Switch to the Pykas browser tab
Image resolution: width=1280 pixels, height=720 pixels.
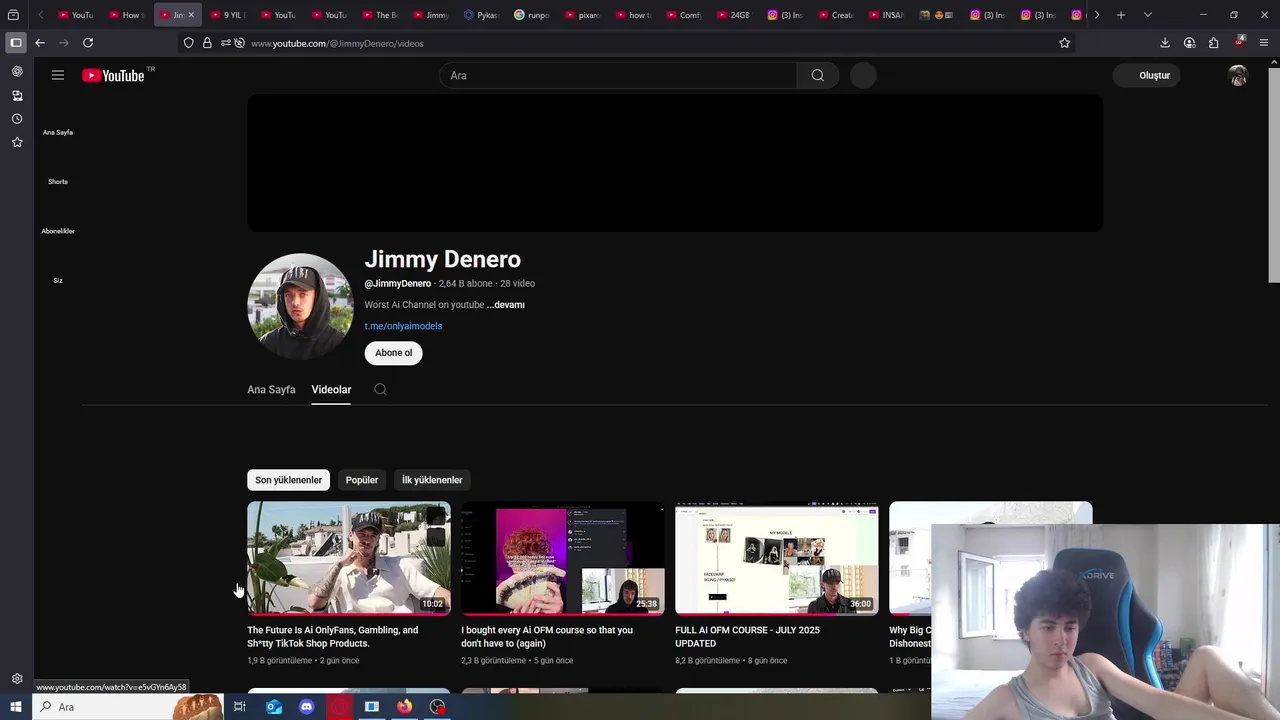(481, 15)
